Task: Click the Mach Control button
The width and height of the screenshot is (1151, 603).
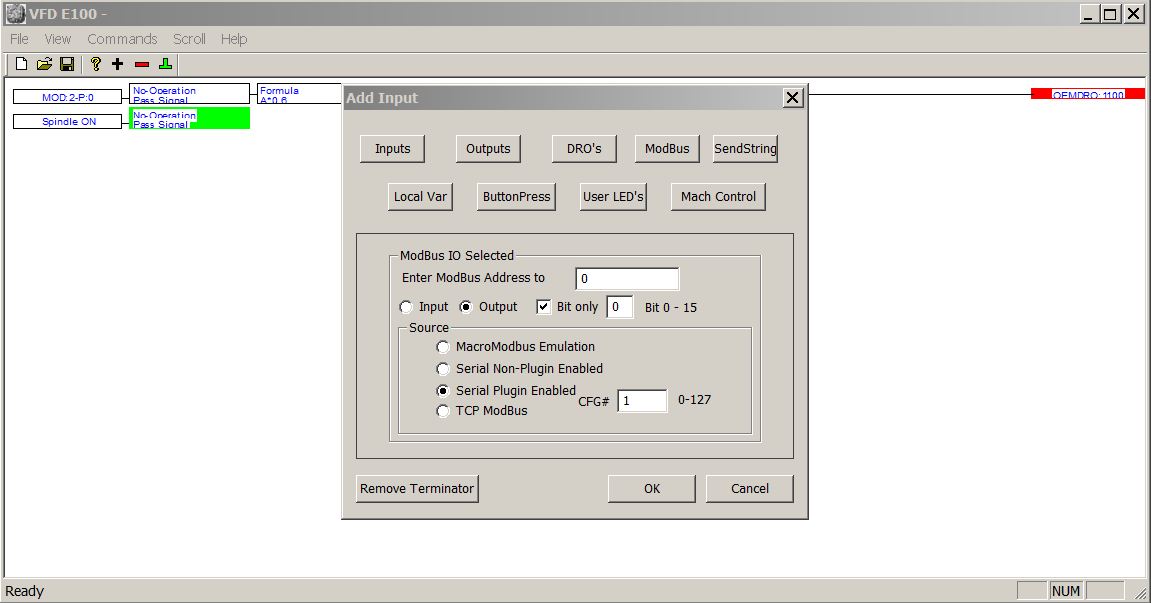Action: tap(718, 197)
